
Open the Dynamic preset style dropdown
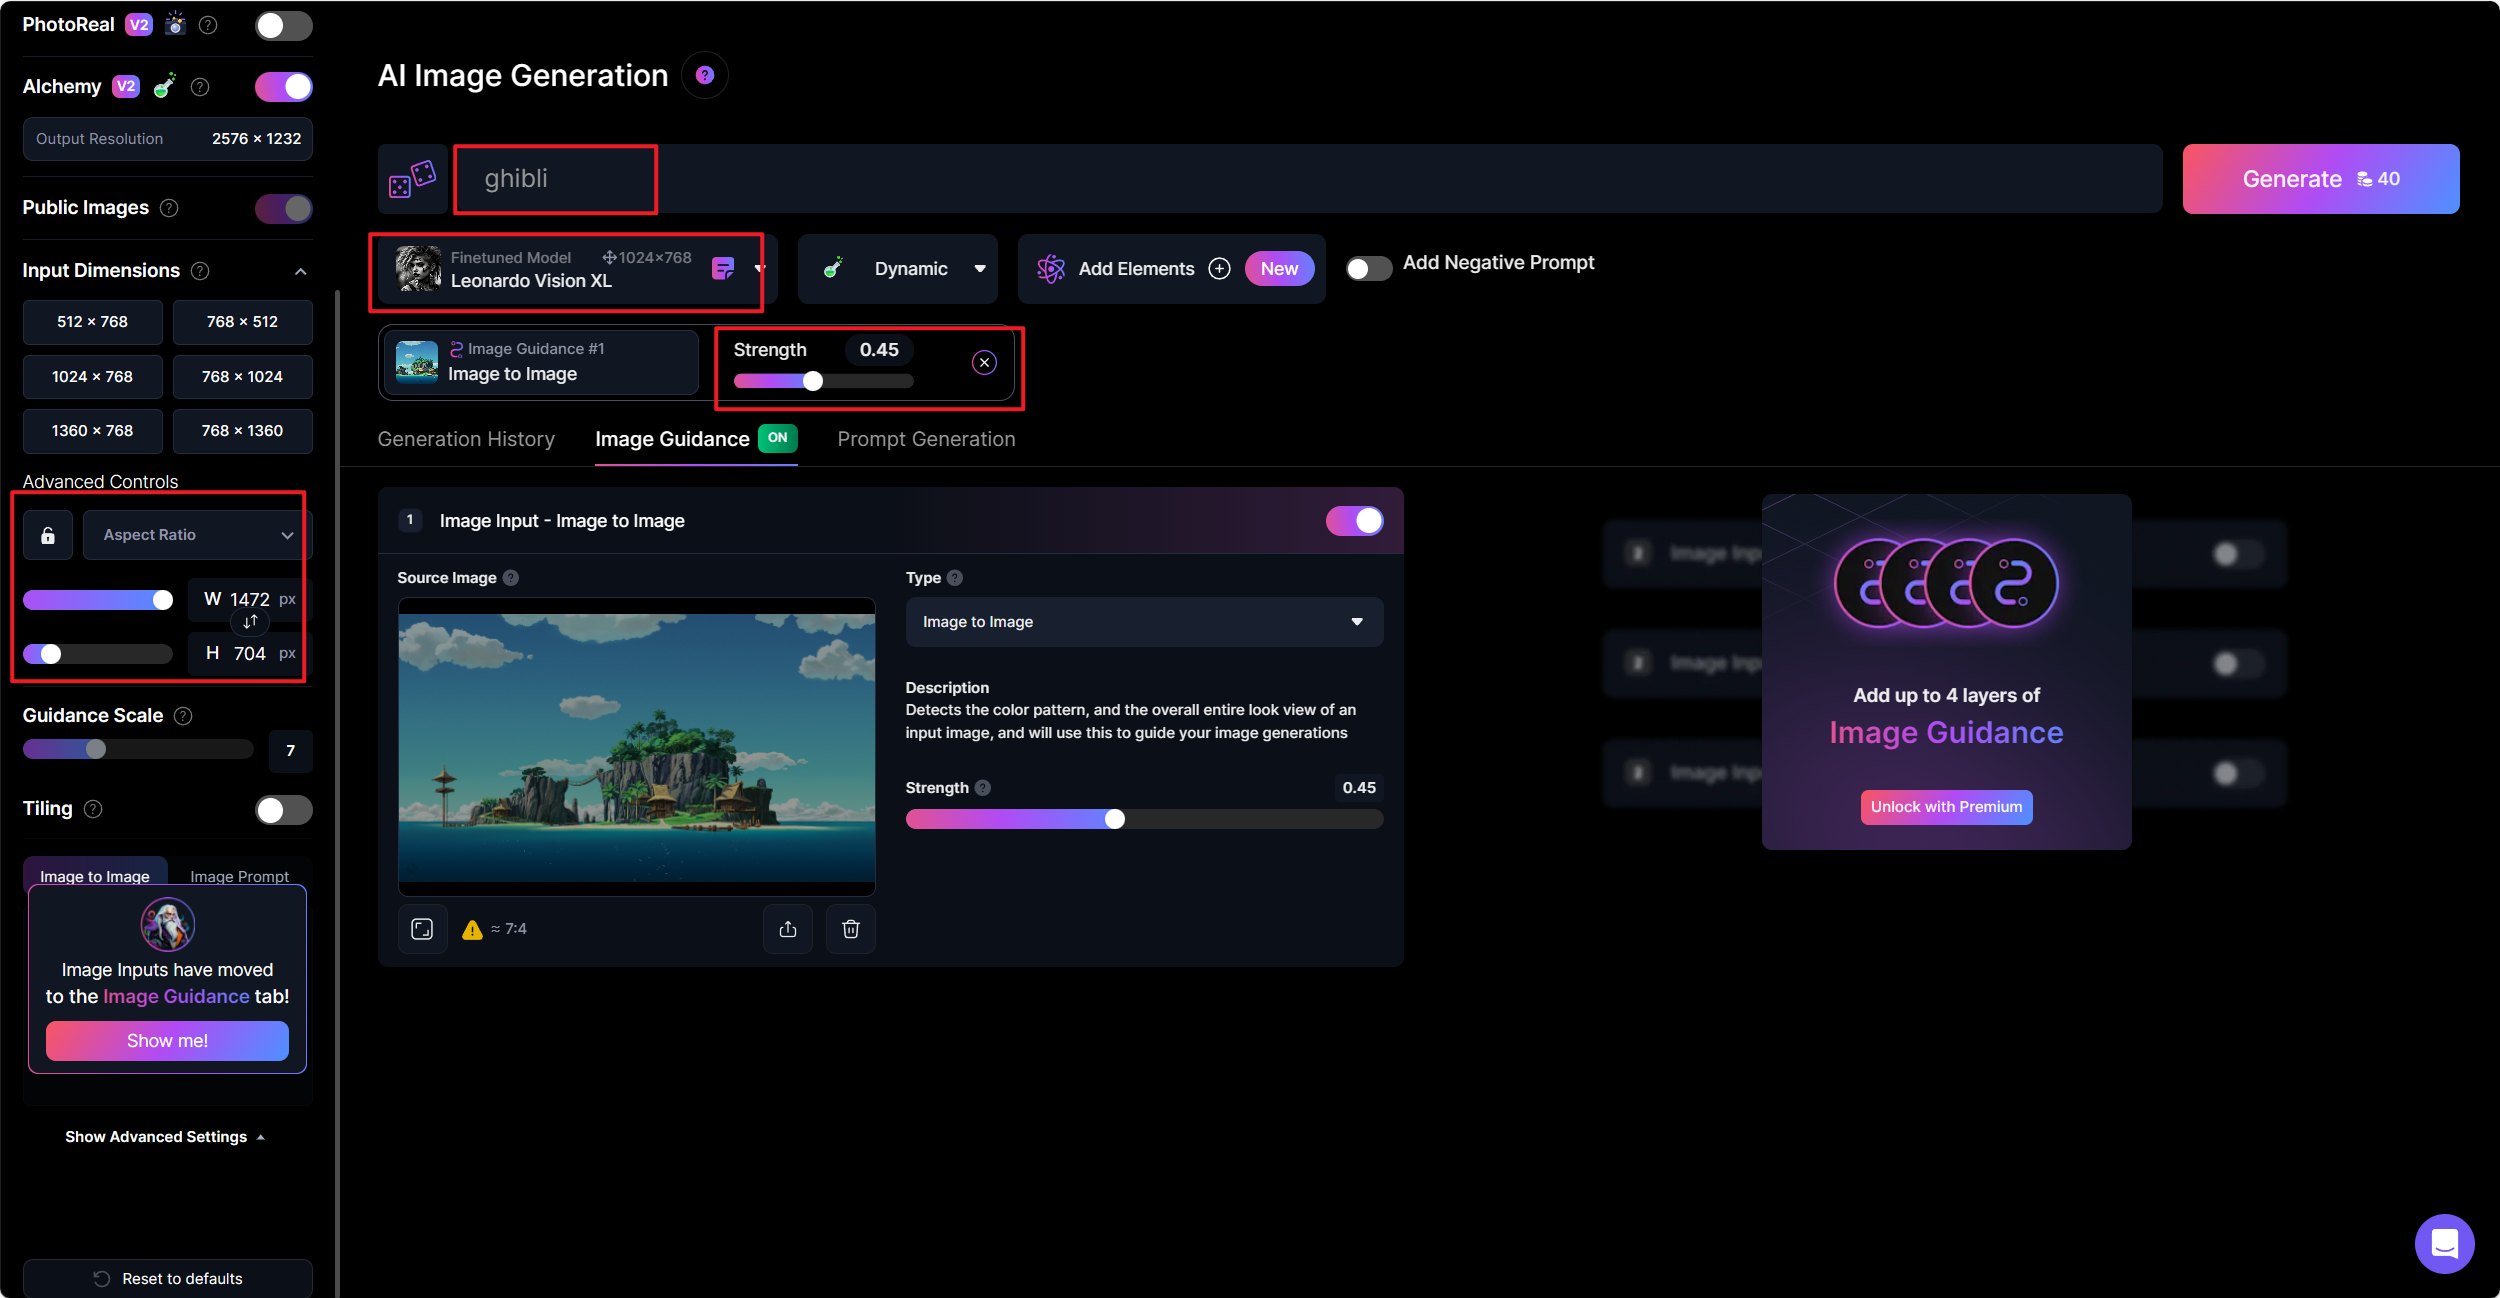click(898, 269)
